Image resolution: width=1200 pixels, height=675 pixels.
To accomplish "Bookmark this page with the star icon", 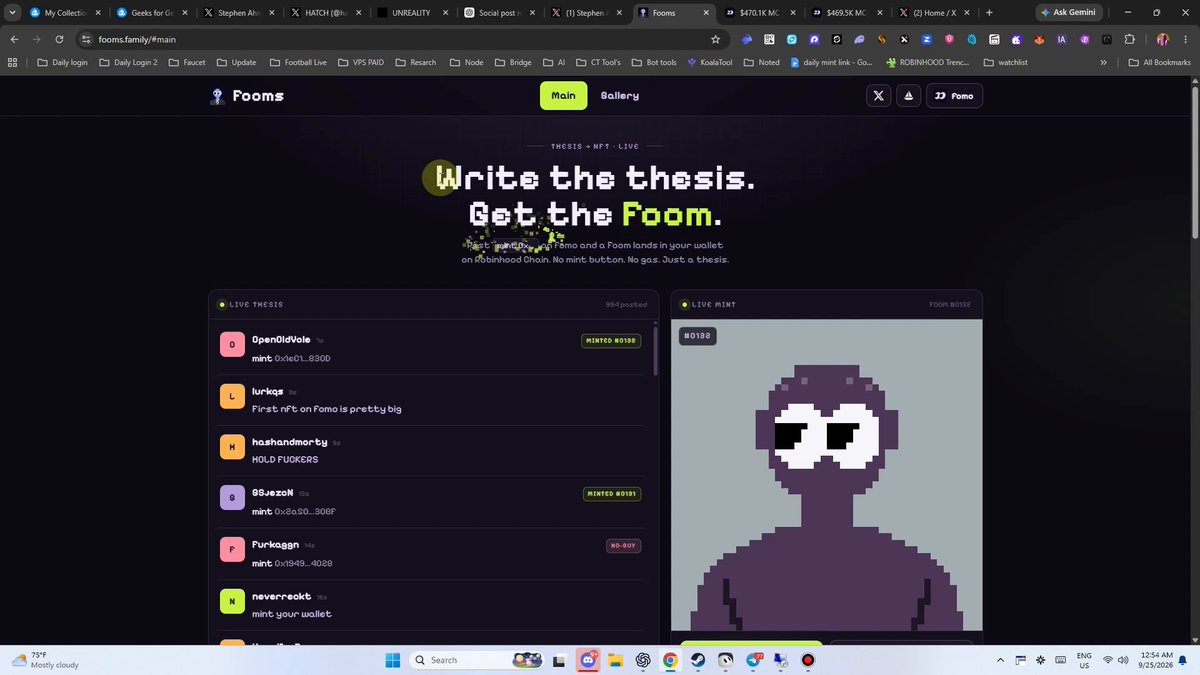I will pyautogui.click(x=715, y=39).
